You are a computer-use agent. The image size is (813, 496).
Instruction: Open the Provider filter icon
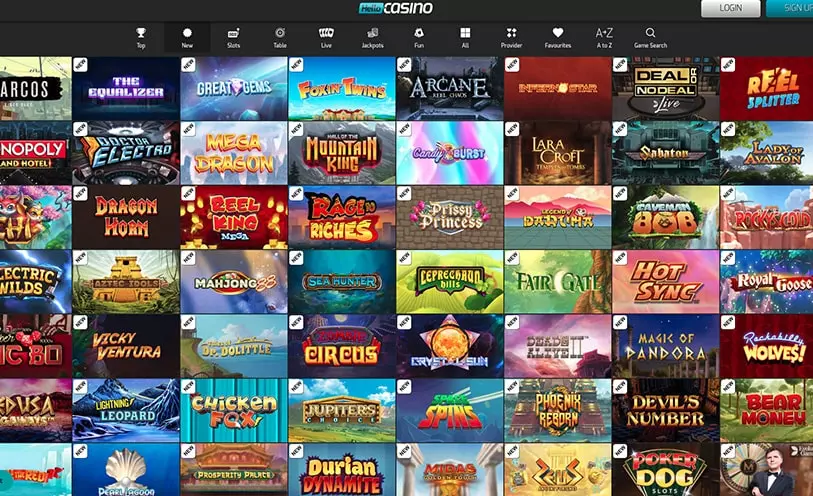pos(511,33)
